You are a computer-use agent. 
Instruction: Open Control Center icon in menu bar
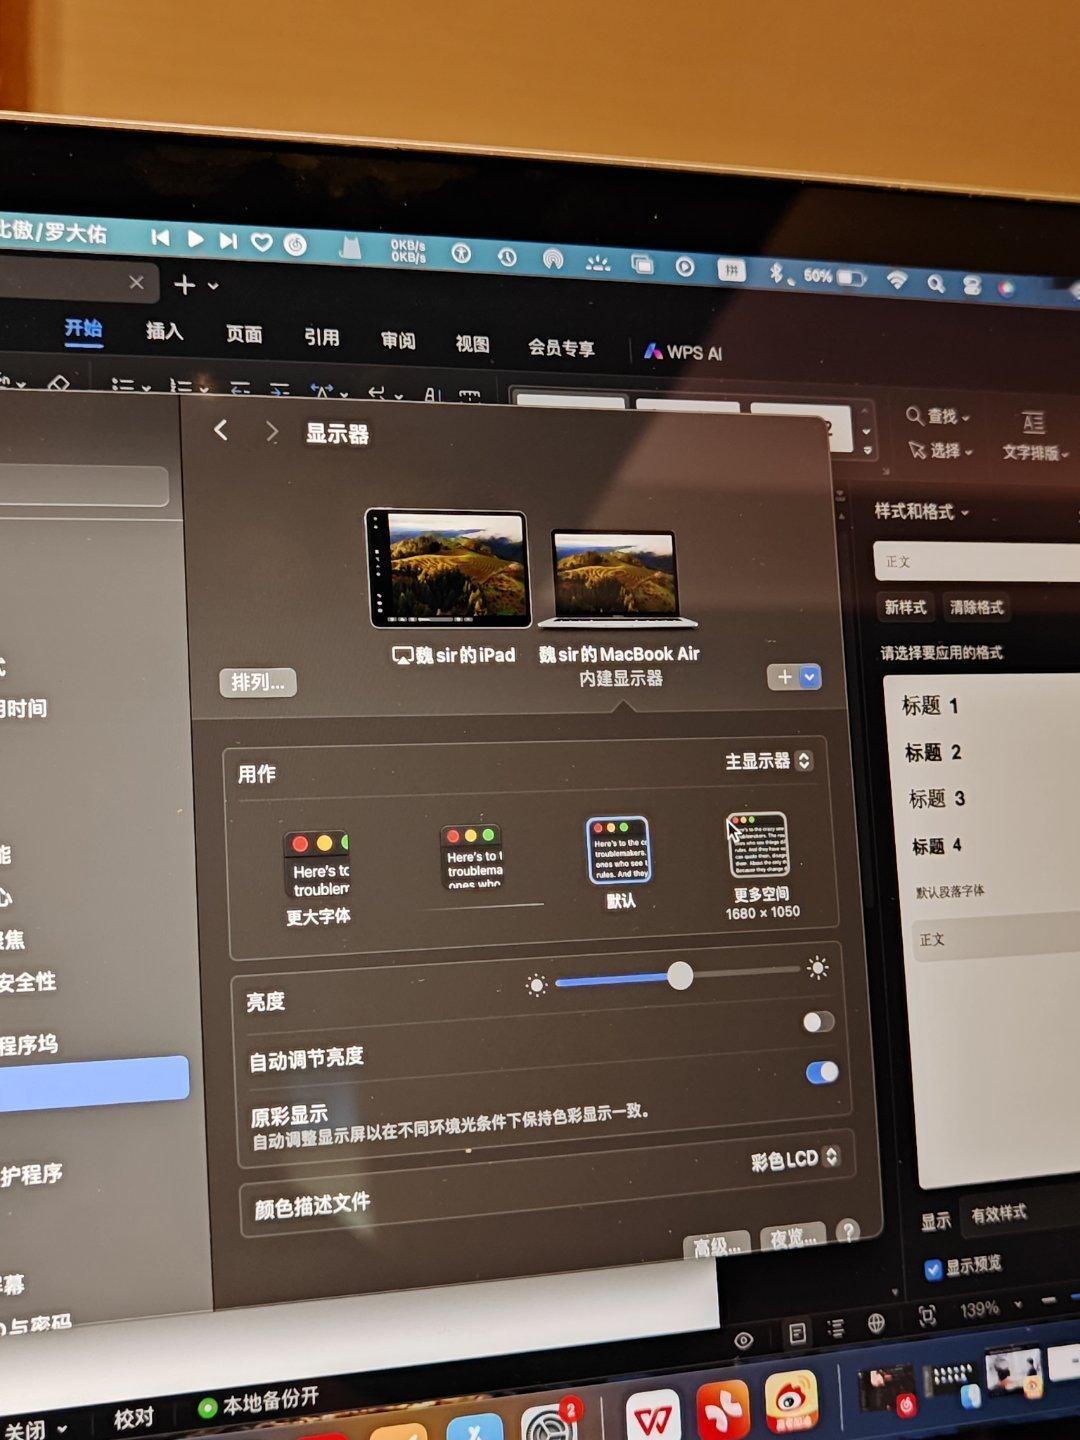click(972, 286)
